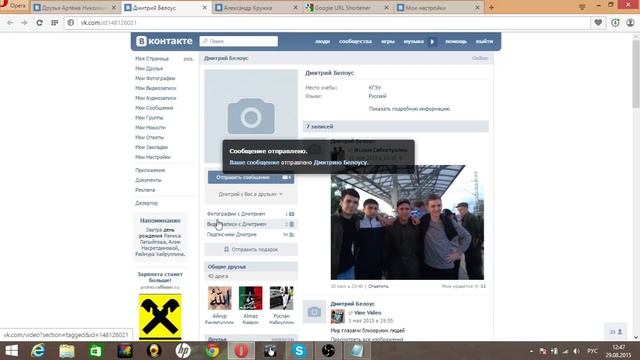Open Моя Страница in sidebar
The width and height of the screenshot is (640, 360).
click(x=152, y=59)
